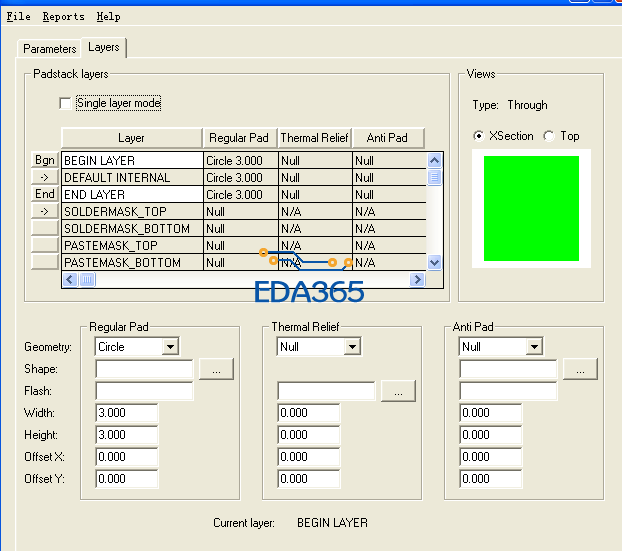622x551 pixels.
Task: Expand Anti Pad geometry dropdown
Action: click(x=534, y=347)
